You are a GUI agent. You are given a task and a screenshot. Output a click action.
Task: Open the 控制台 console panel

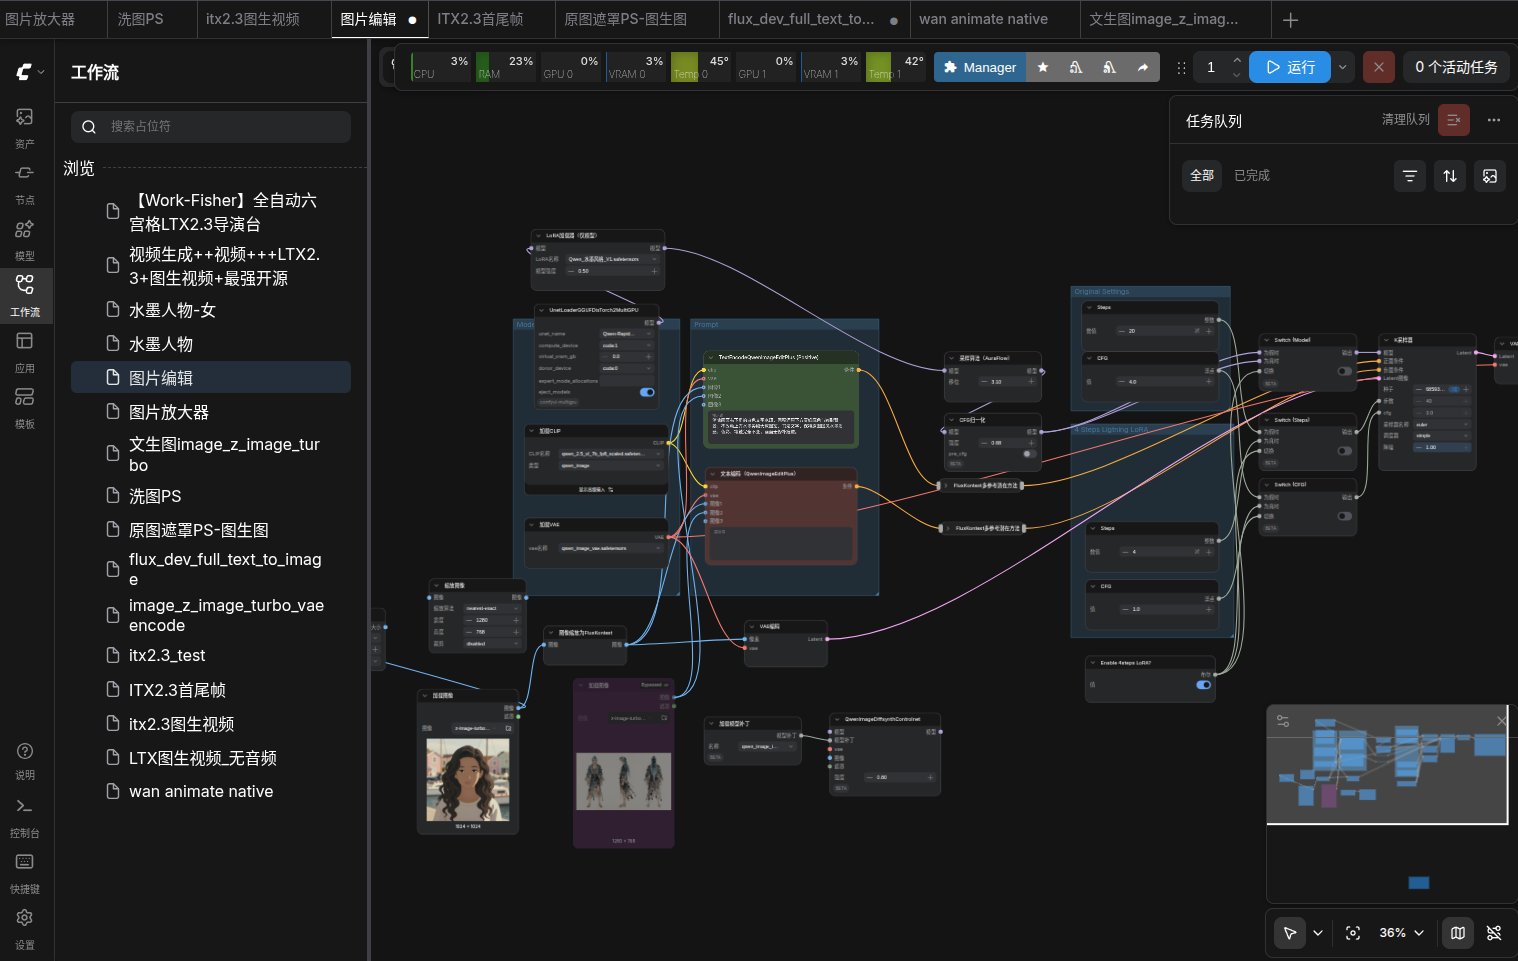[25, 816]
